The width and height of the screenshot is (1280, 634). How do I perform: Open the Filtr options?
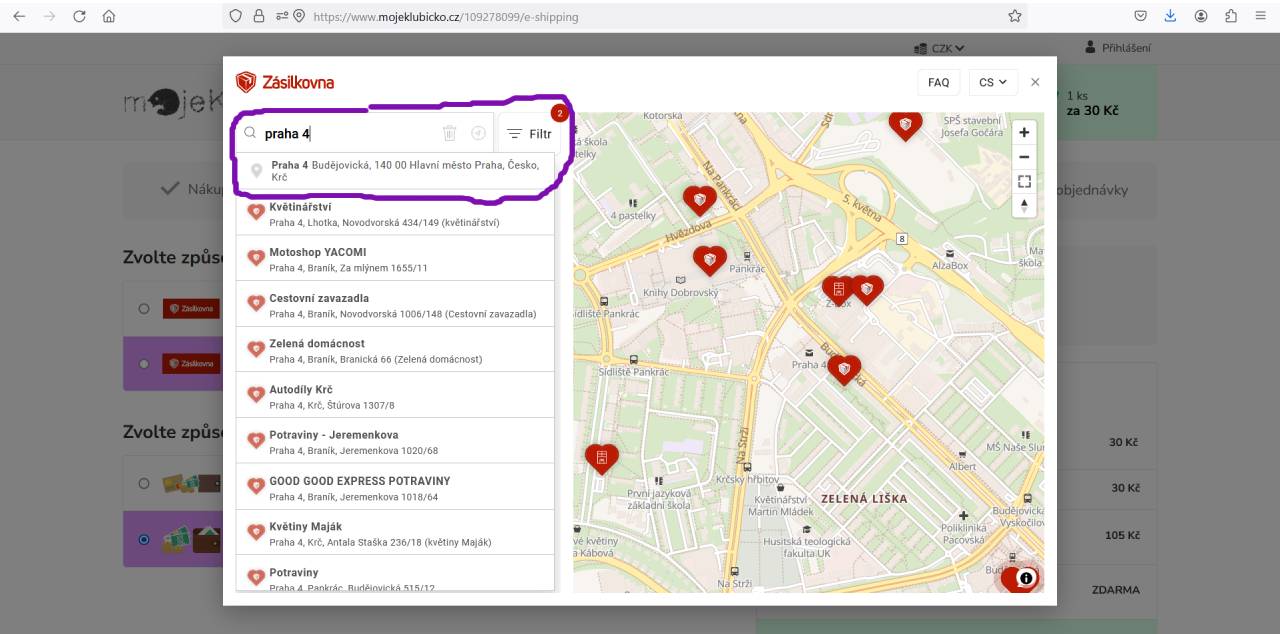click(x=529, y=133)
